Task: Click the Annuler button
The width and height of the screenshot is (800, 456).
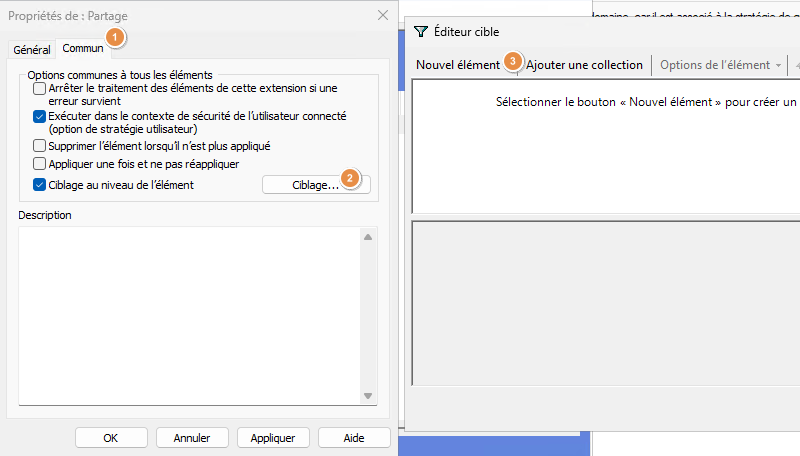Action: coord(191,438)
